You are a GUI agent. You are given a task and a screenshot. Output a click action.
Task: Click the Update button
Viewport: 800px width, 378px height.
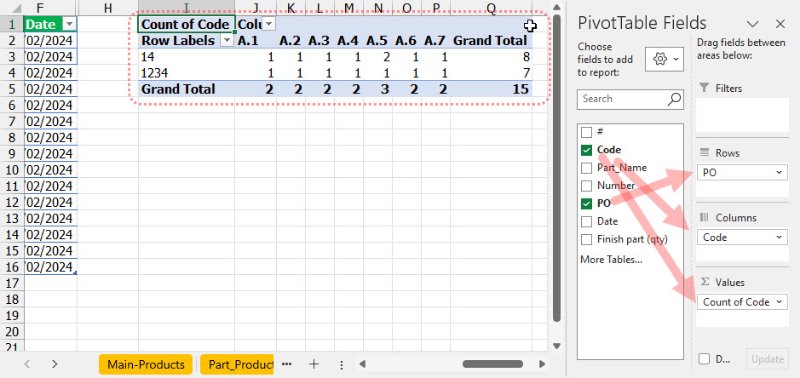coord(767,359)
